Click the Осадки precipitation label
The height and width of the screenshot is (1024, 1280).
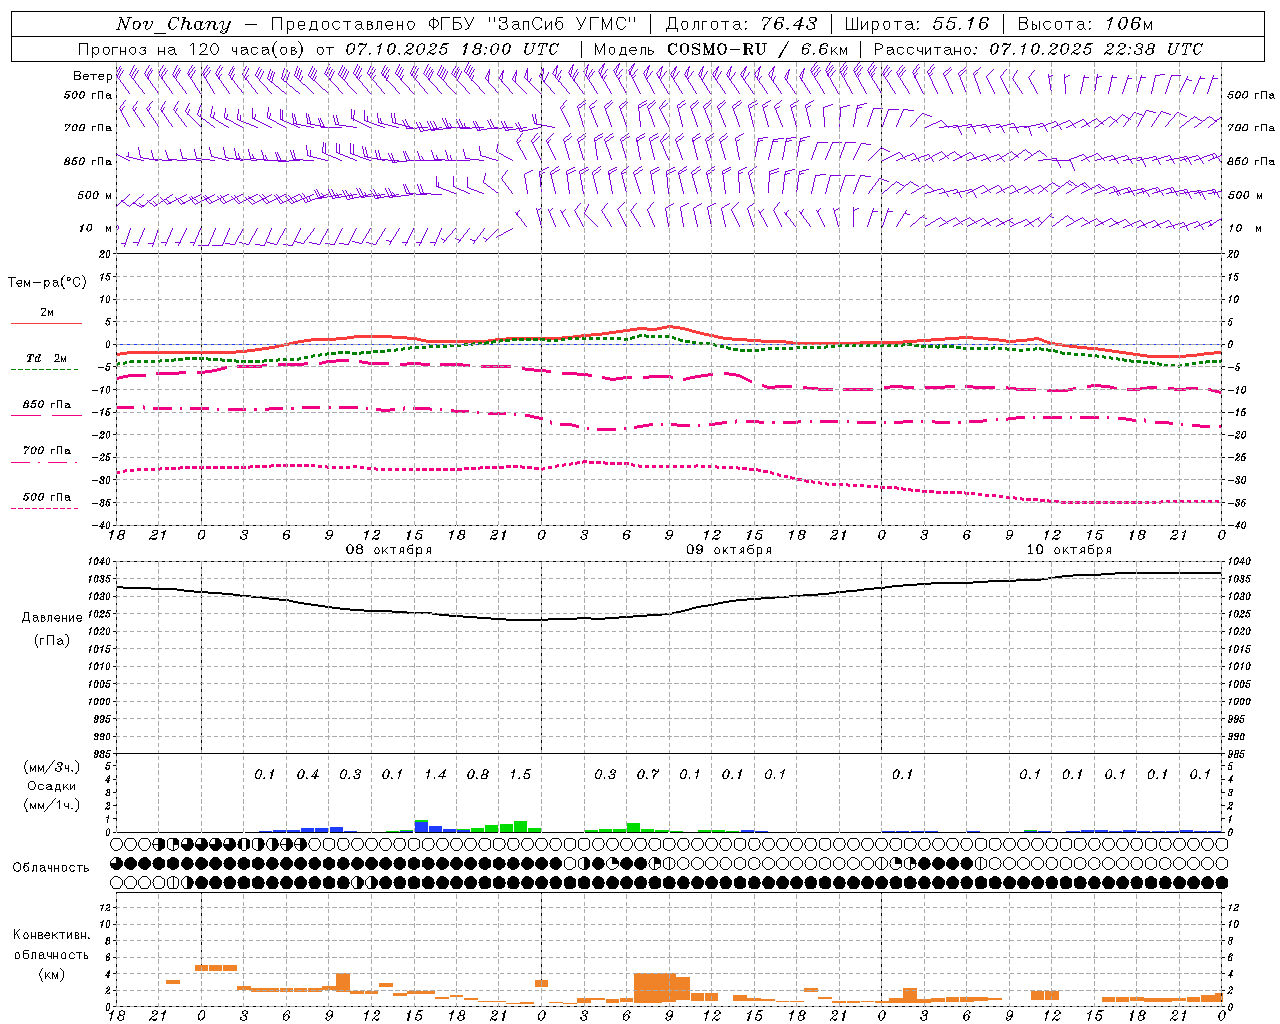coord(51,786)
